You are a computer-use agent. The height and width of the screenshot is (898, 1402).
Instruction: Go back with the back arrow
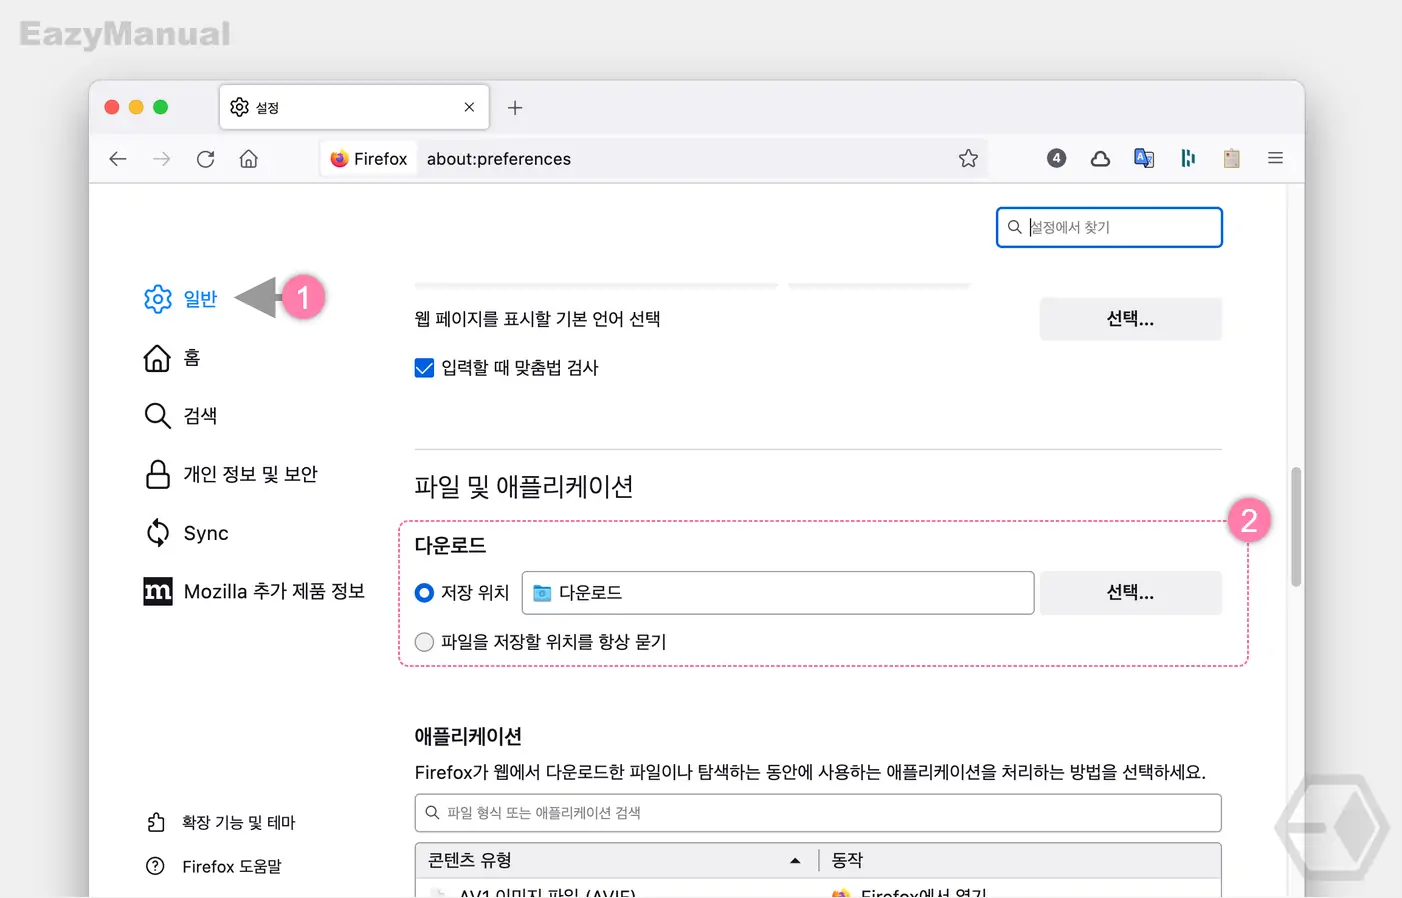[118, 159]
